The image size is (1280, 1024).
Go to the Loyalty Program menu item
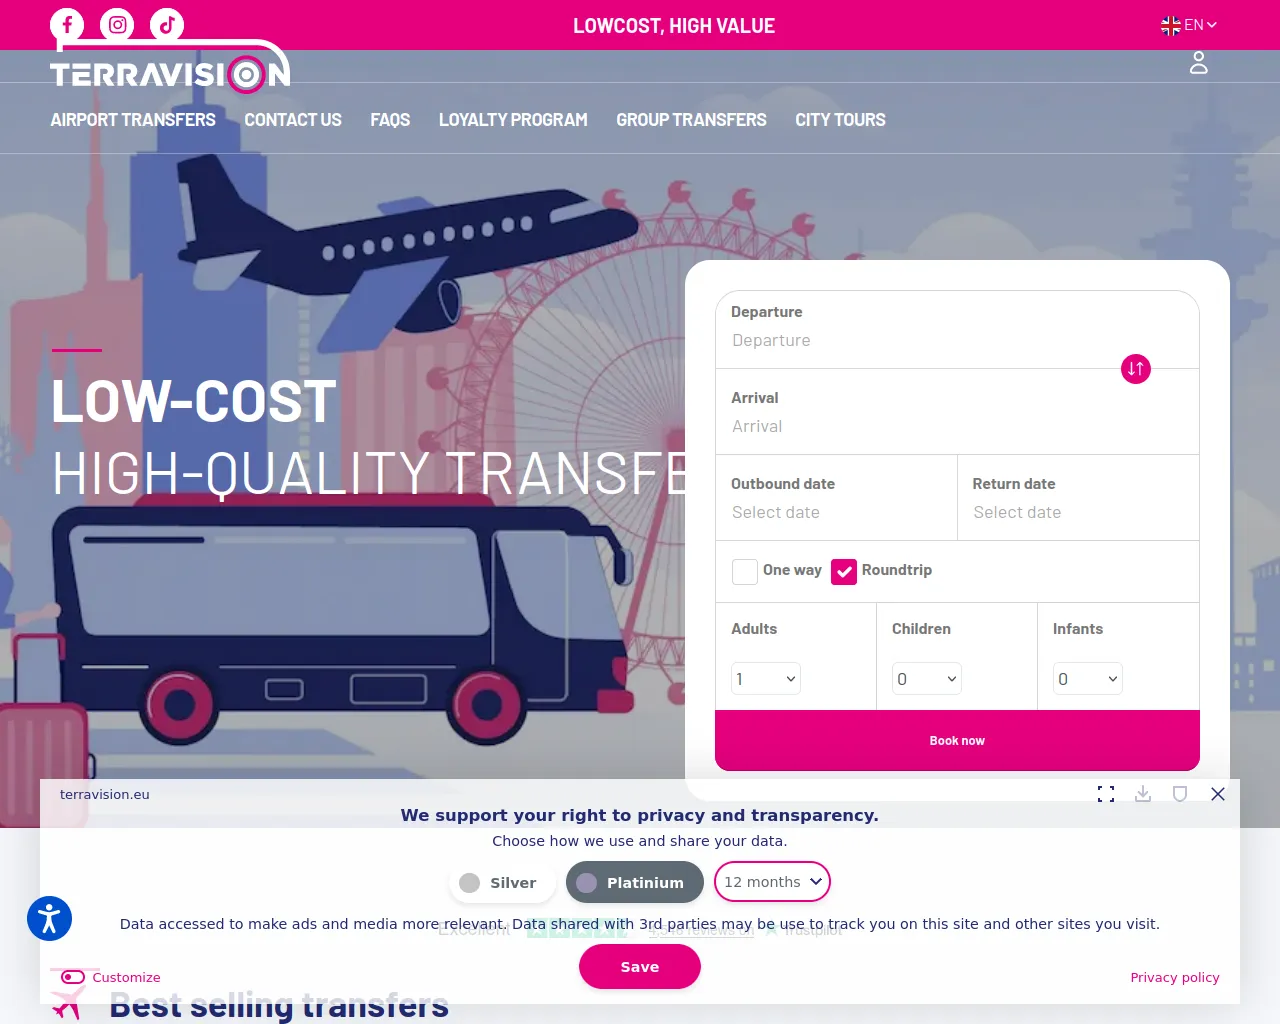pyautogui.click(x=513, y=120)
